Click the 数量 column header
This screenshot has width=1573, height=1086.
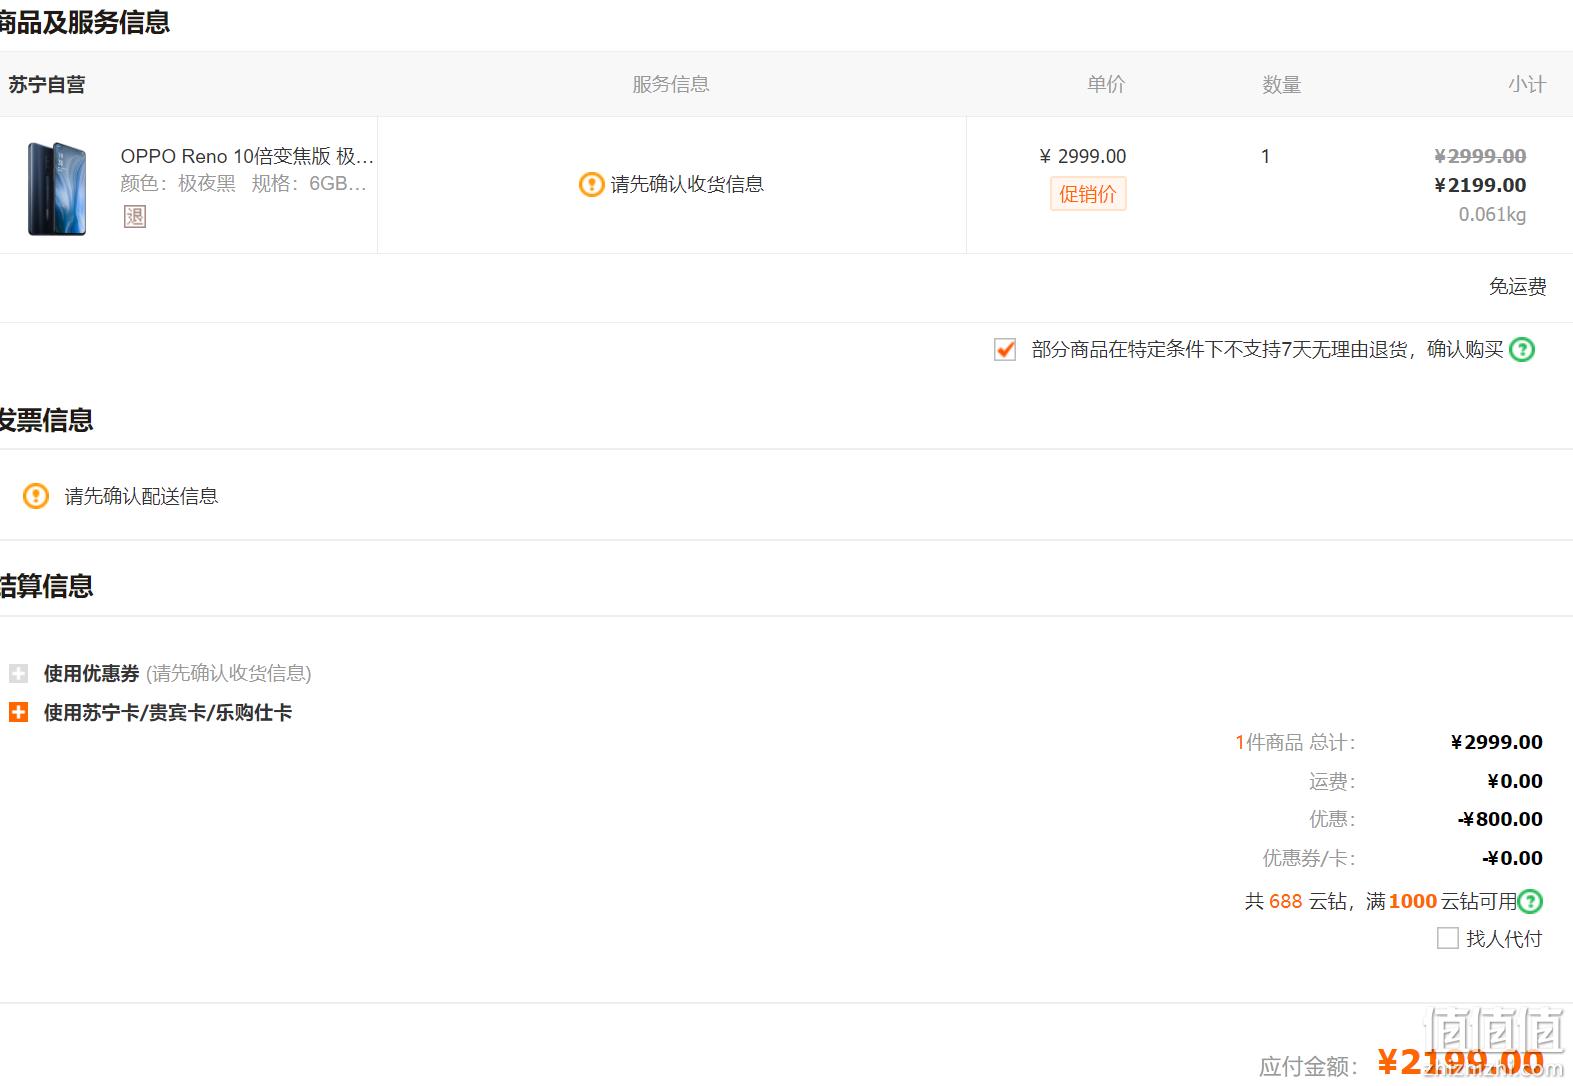pyautogui.click(x=1282, y=85)
